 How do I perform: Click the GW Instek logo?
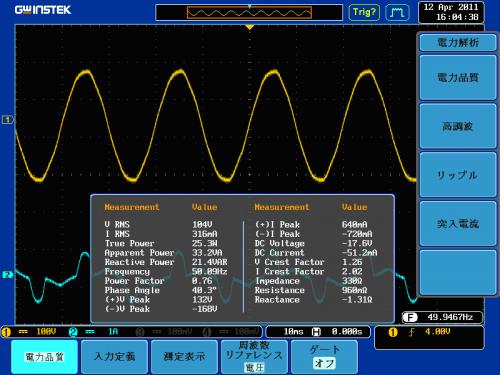[43, 10]
